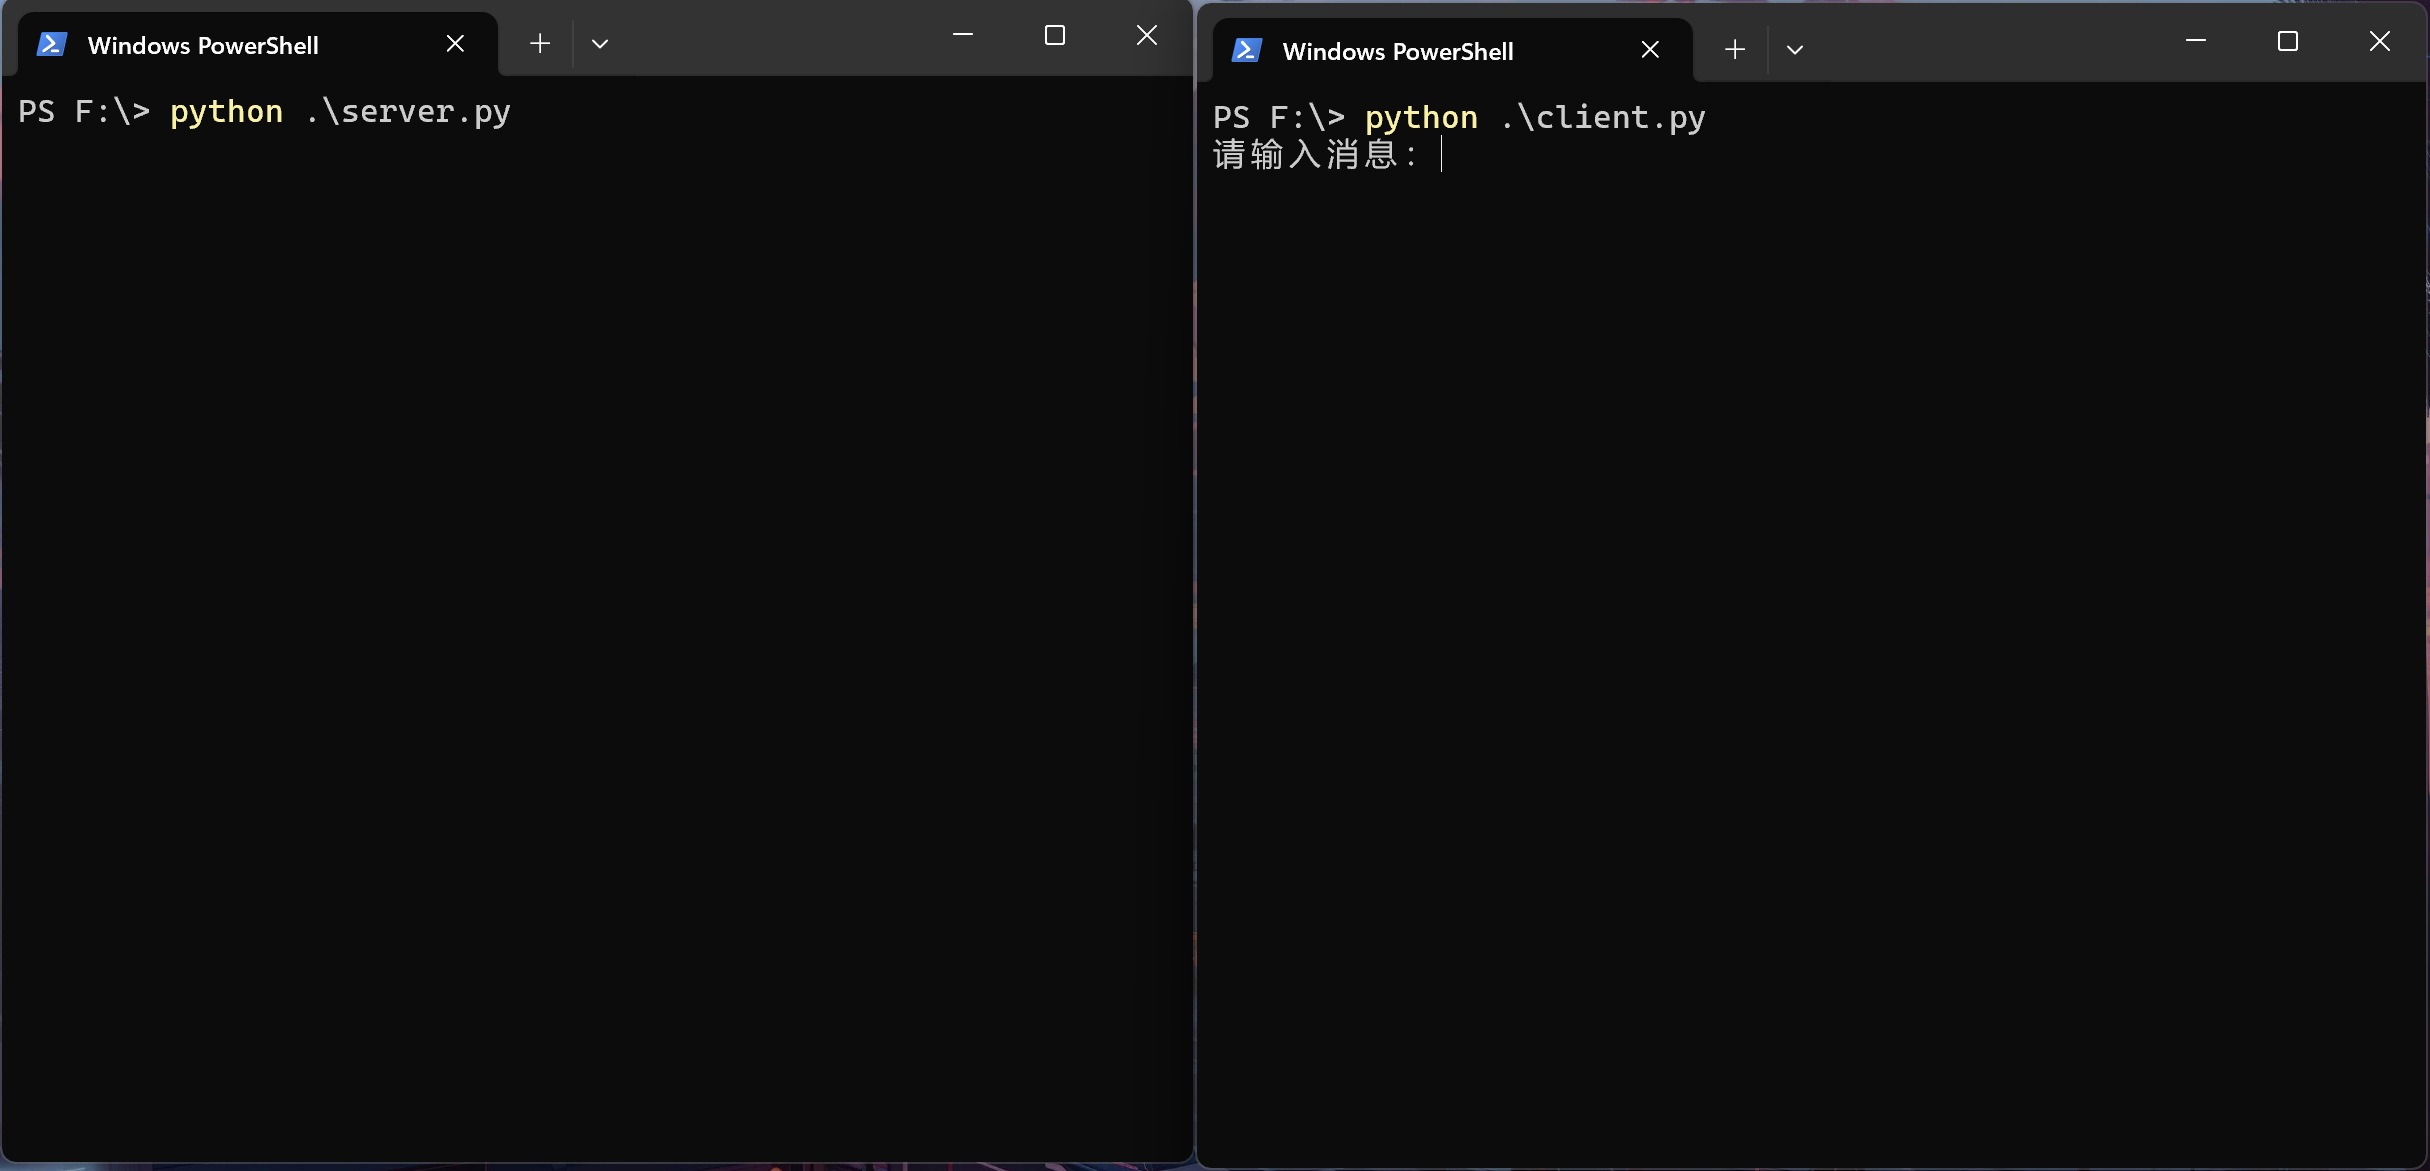The image size is (2430, 1171).
Task: Expand profile dropdown in server.py window
Action: tap(600, 44)
